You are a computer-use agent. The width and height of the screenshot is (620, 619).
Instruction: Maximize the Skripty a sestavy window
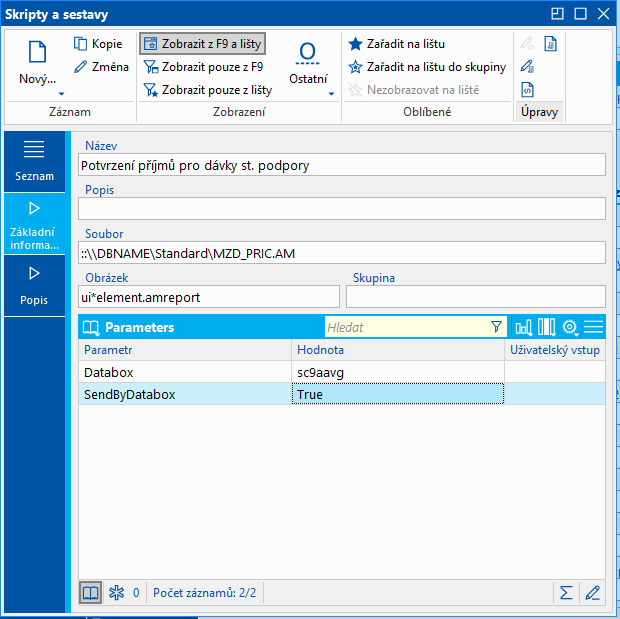click(580, 14)
